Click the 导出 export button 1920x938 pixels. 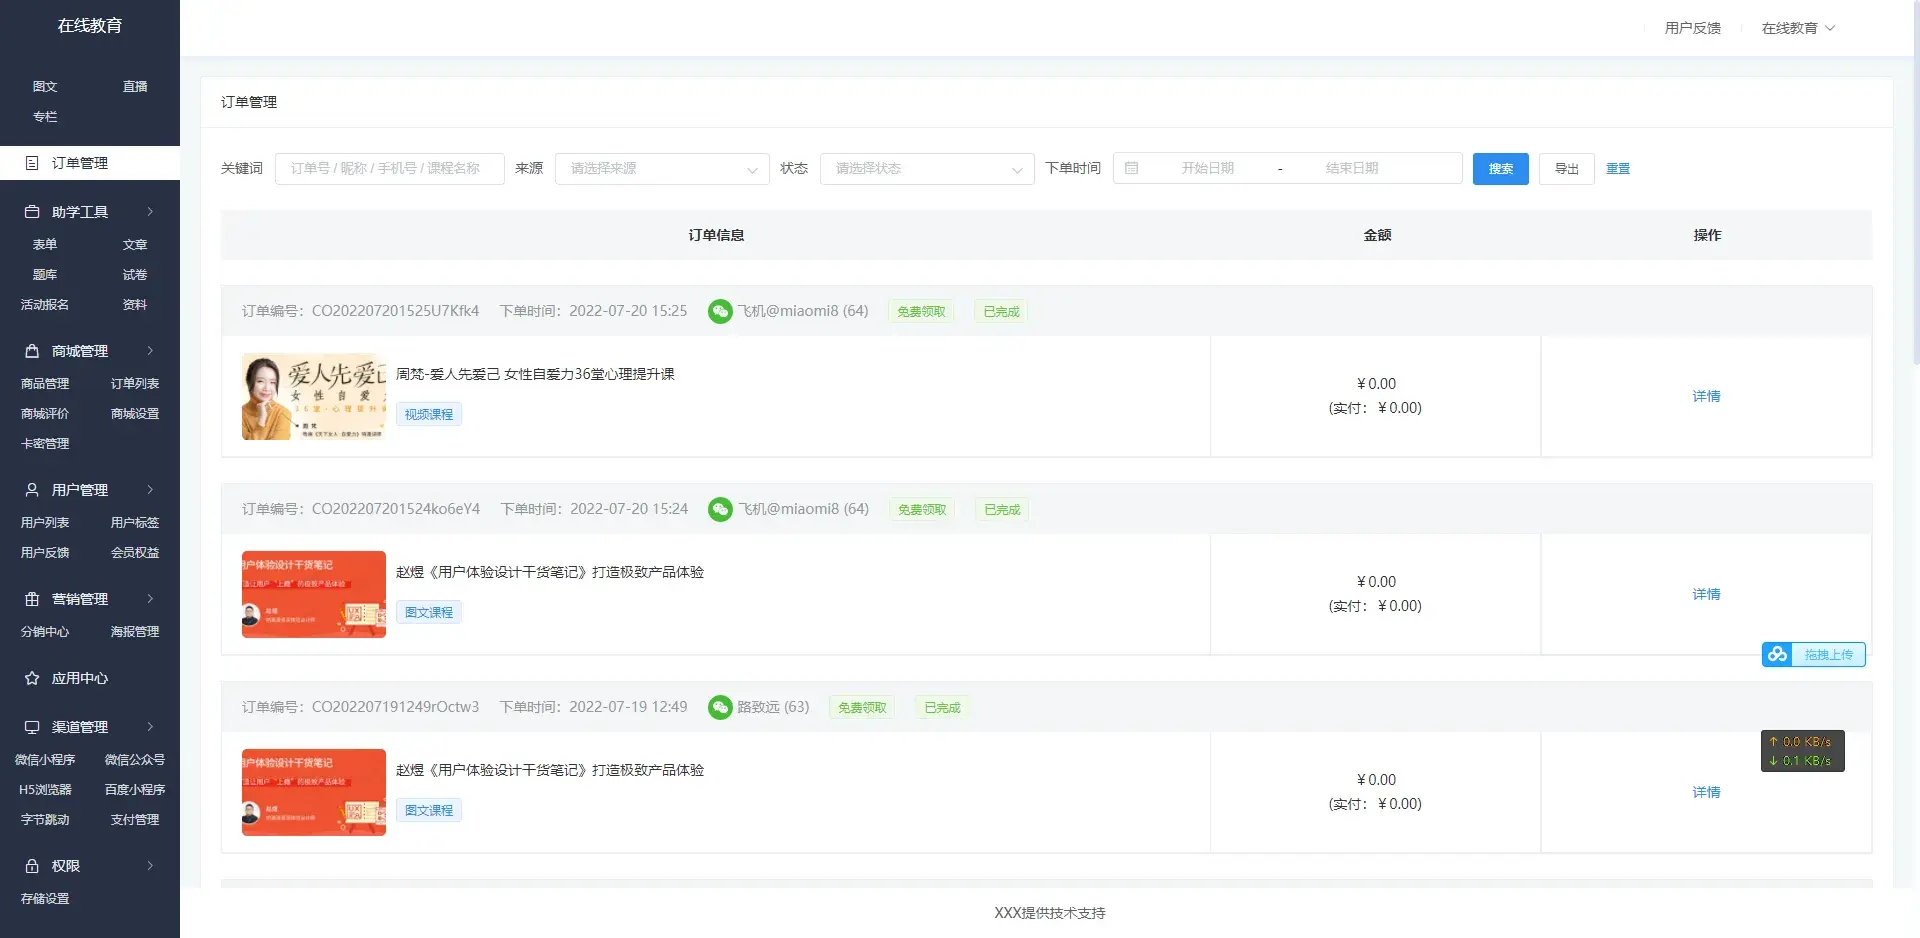pyautogui.click(x=1566, y=168)
